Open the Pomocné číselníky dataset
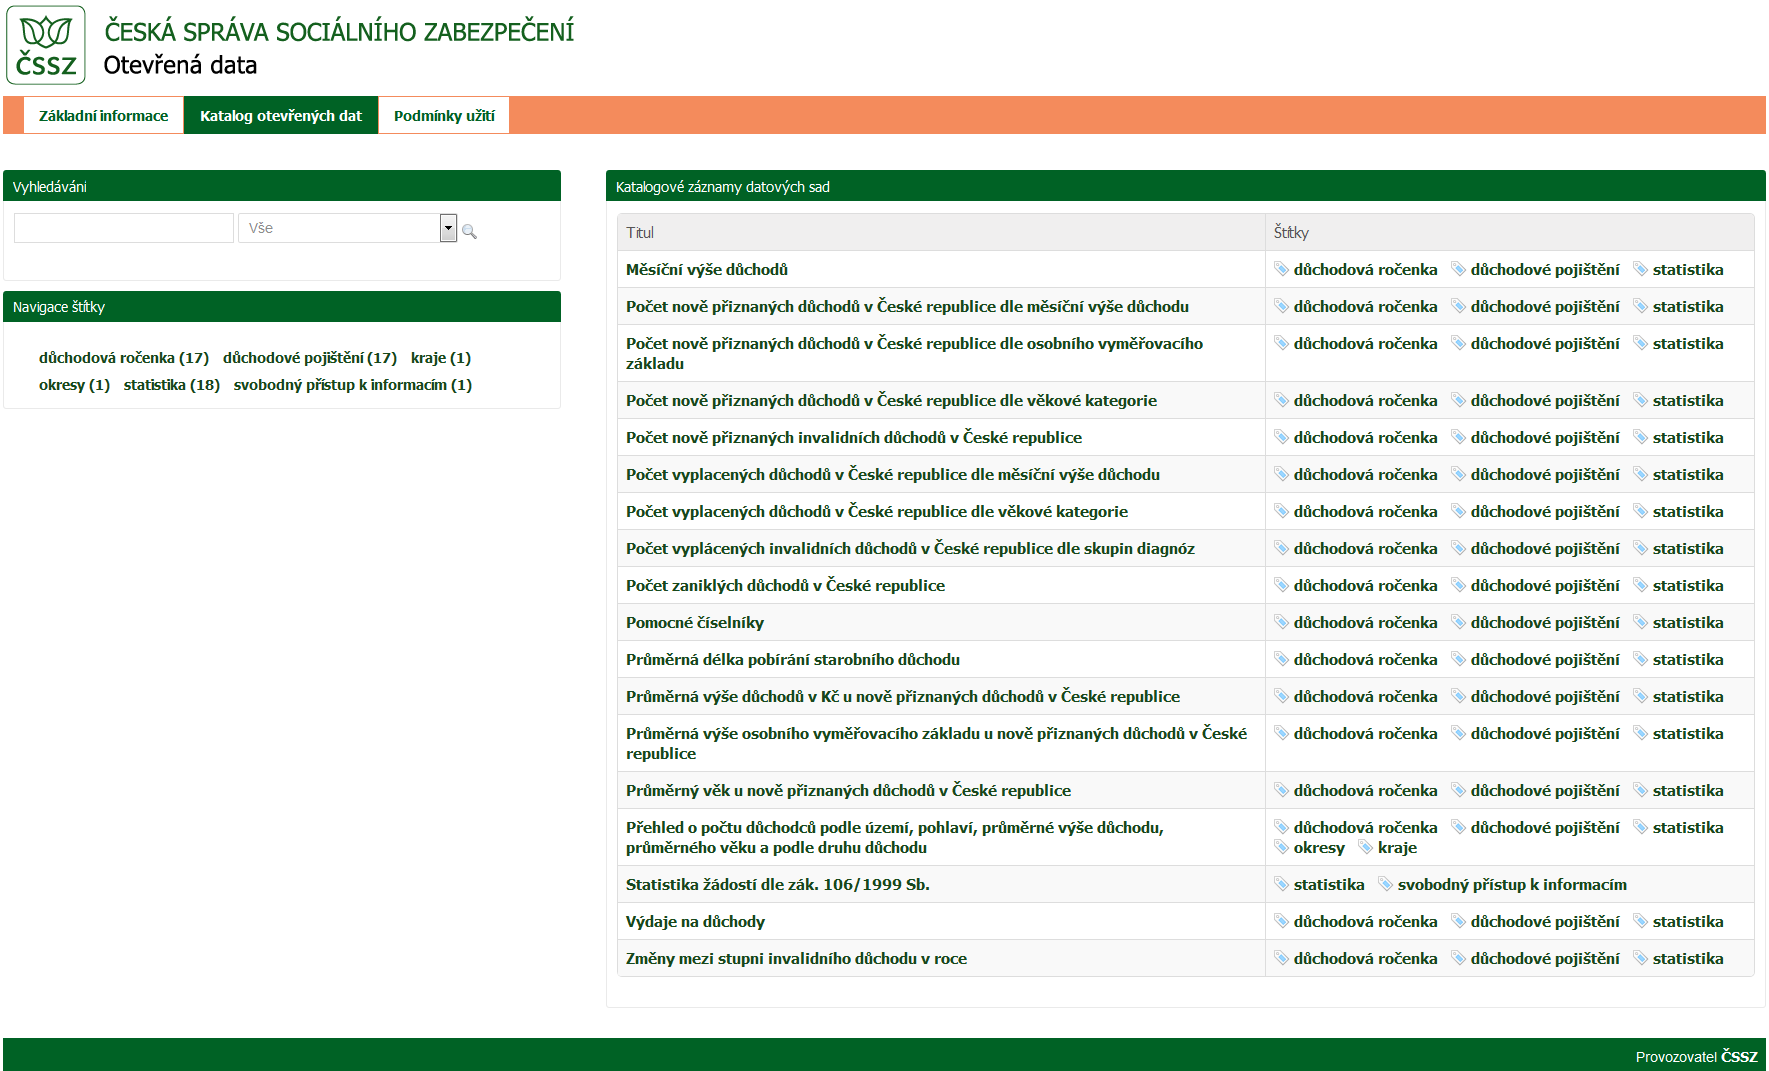The width and height of the screenshot is (1769, 1071). click(695, 622)
